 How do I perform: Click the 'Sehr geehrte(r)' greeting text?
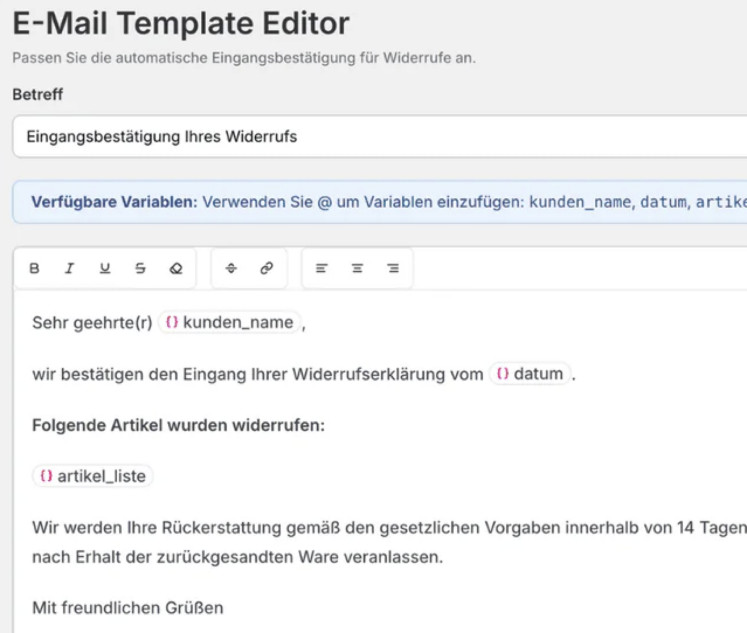point(92,323)
